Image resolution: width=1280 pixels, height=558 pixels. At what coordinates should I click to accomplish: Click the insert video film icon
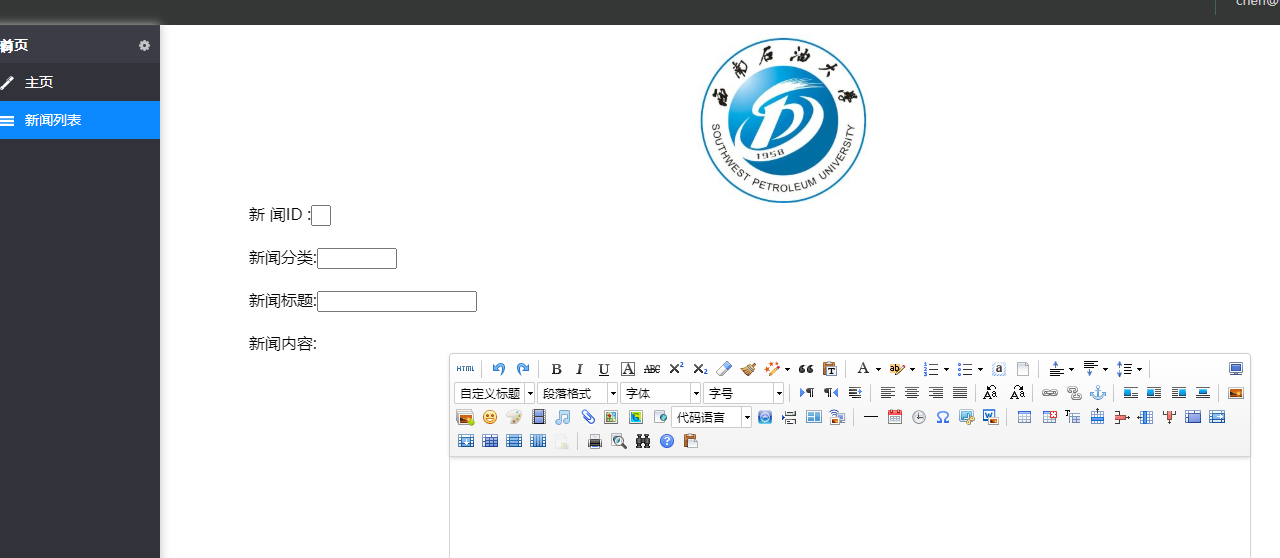(x=539, y=417)
